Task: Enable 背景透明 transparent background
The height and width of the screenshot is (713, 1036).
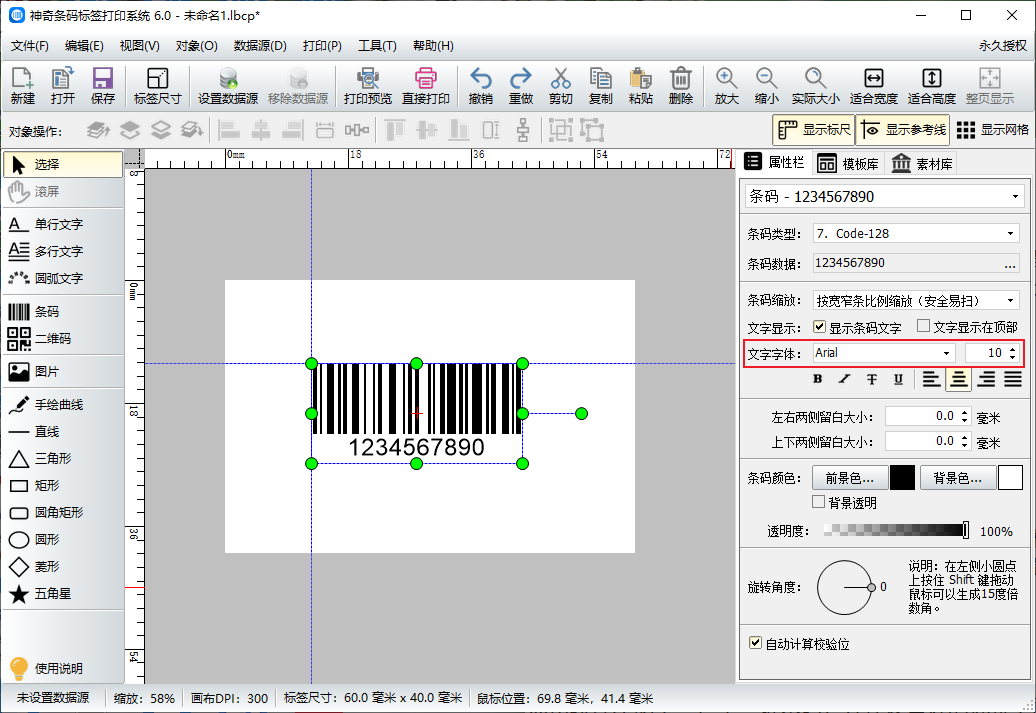Action: coord(818,502)
